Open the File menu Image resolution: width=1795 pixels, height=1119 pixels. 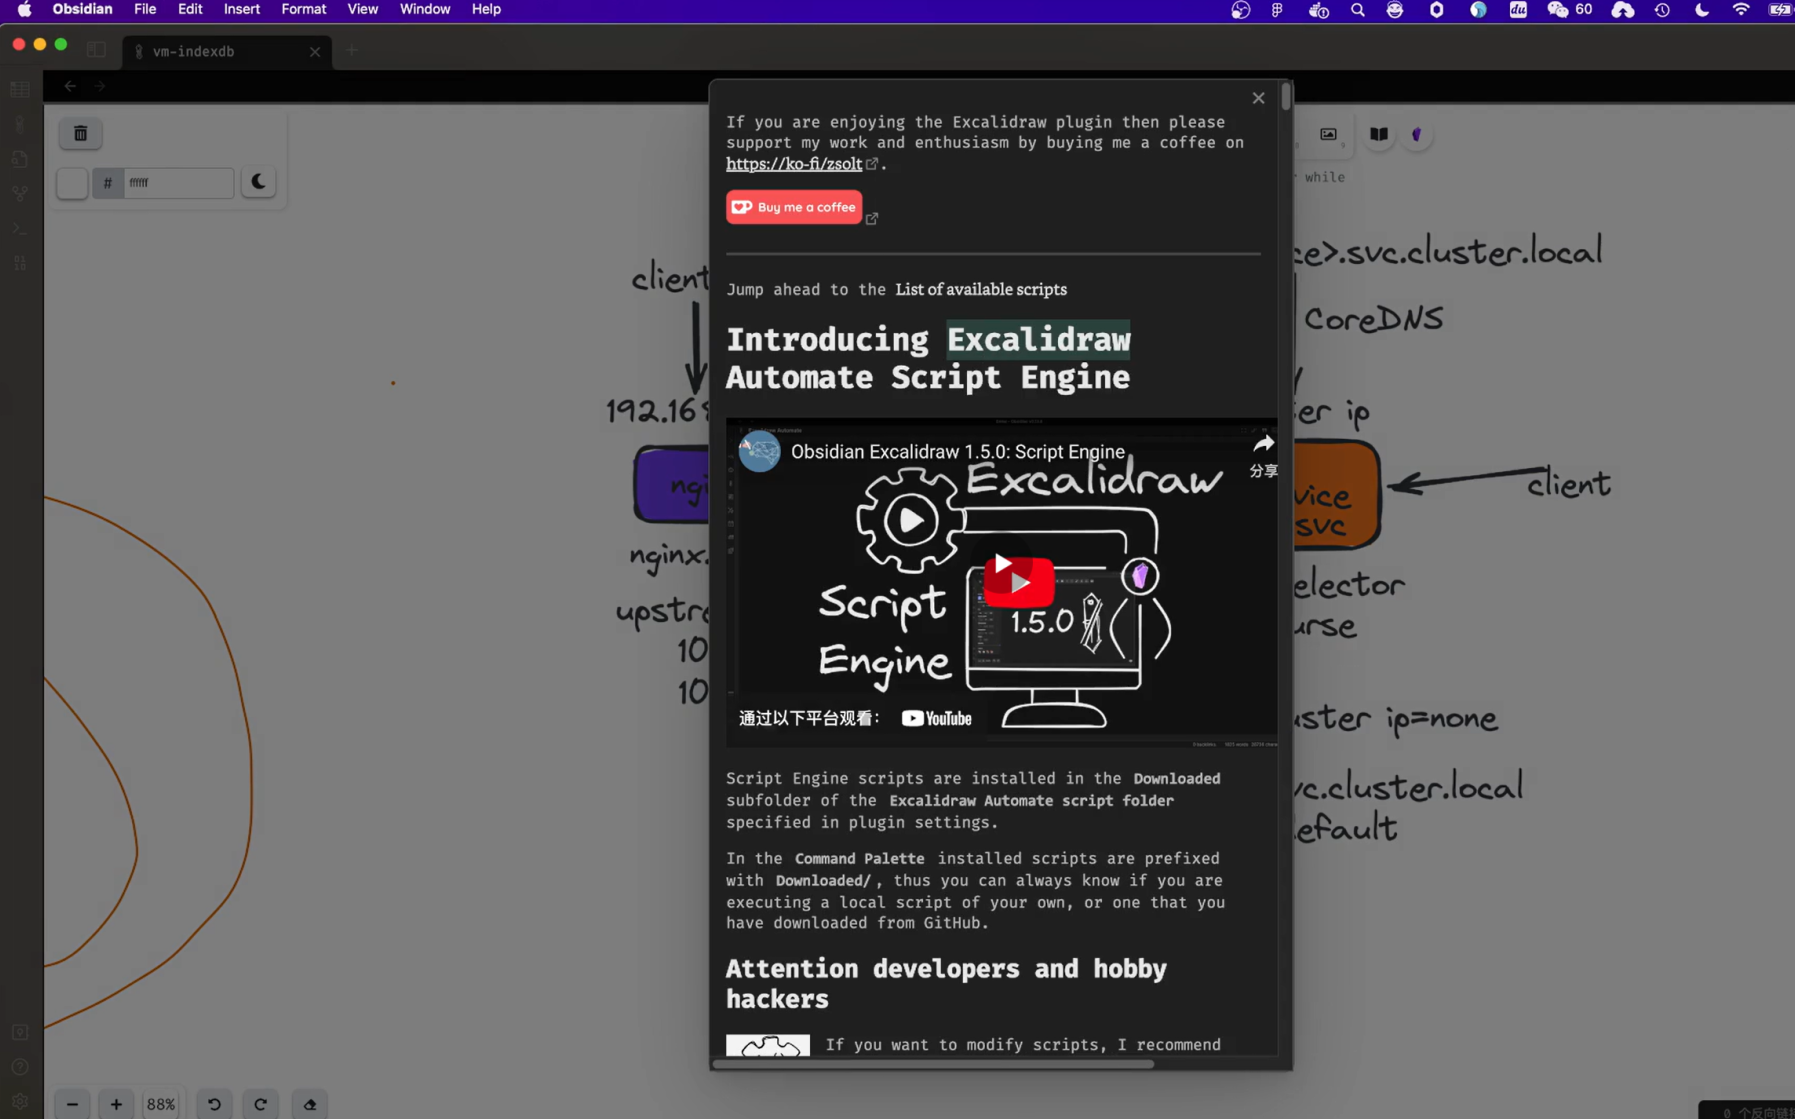[145, 9]
